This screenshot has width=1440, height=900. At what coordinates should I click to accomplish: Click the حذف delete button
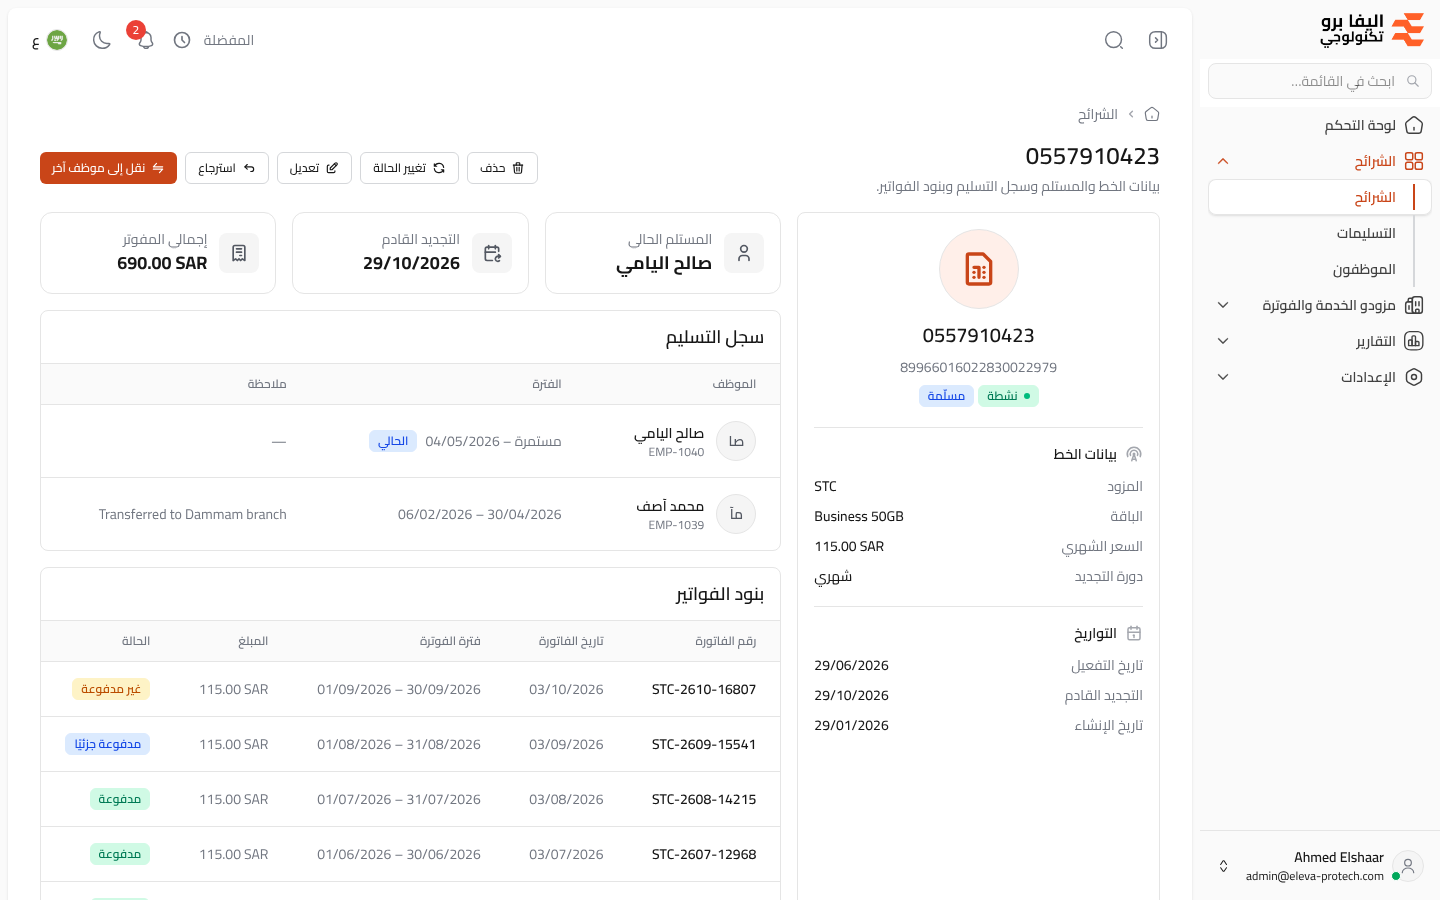tap(502, 168)
